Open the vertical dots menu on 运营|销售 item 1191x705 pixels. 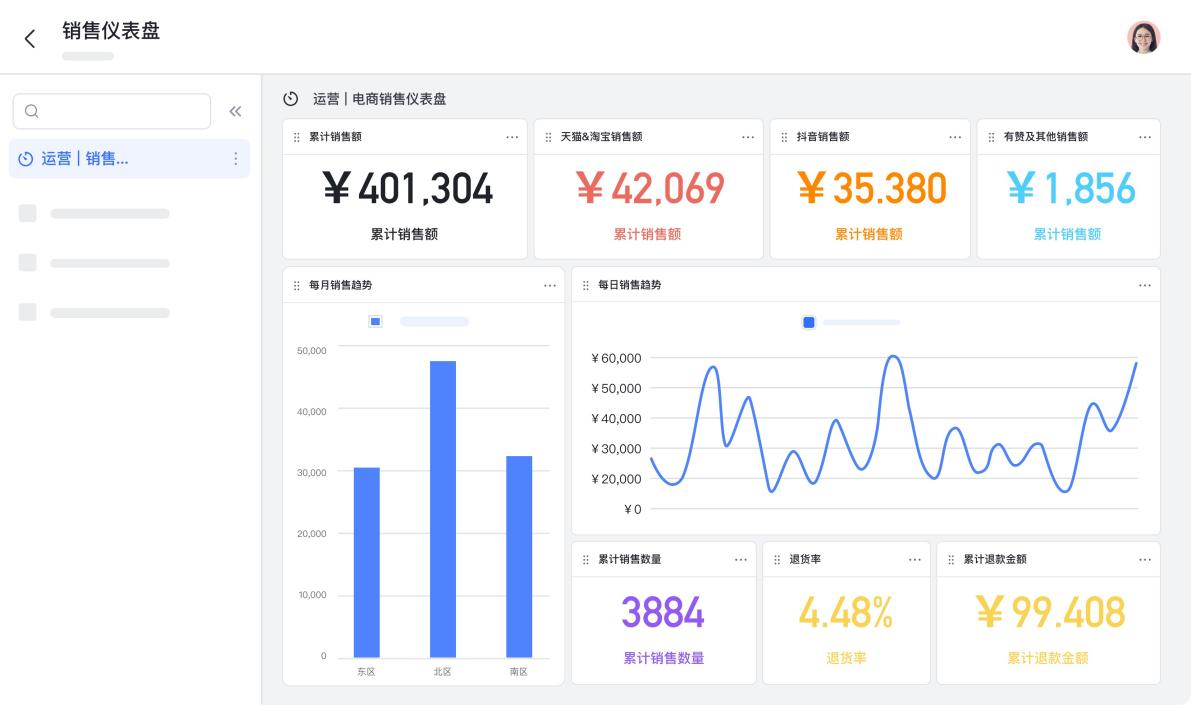[x=236, y=158]
